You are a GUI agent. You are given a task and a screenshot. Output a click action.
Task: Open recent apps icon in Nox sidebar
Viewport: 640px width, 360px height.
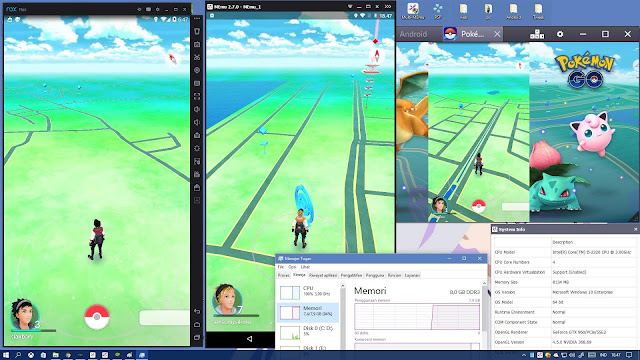(197, 338)
